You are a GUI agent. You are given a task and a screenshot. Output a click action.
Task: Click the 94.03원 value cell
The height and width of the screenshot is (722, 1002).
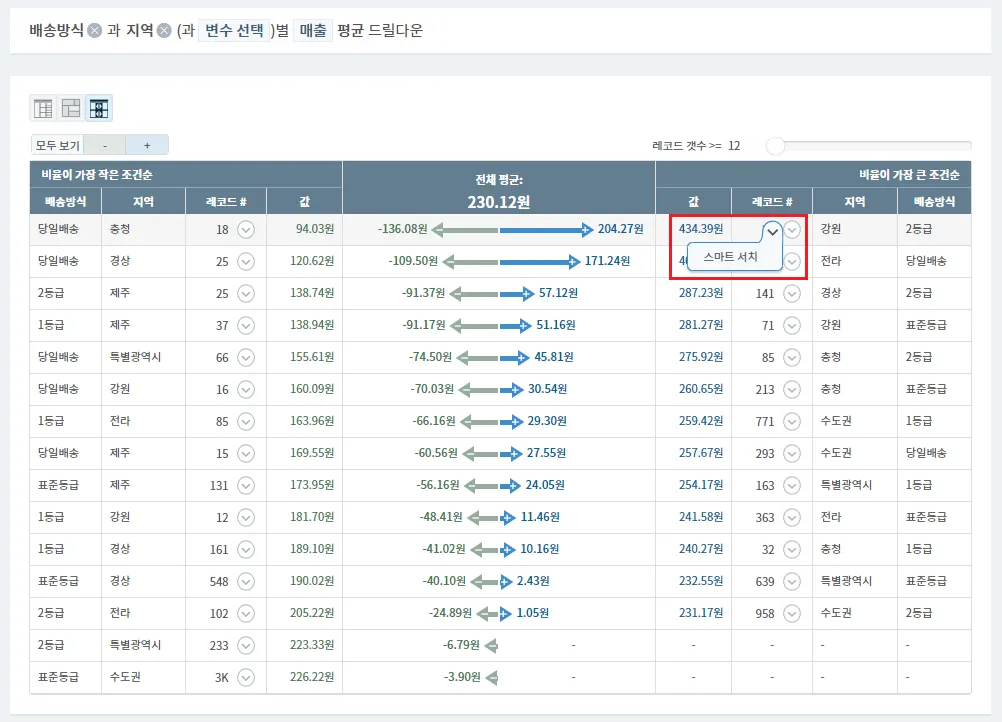click(314, 229)
